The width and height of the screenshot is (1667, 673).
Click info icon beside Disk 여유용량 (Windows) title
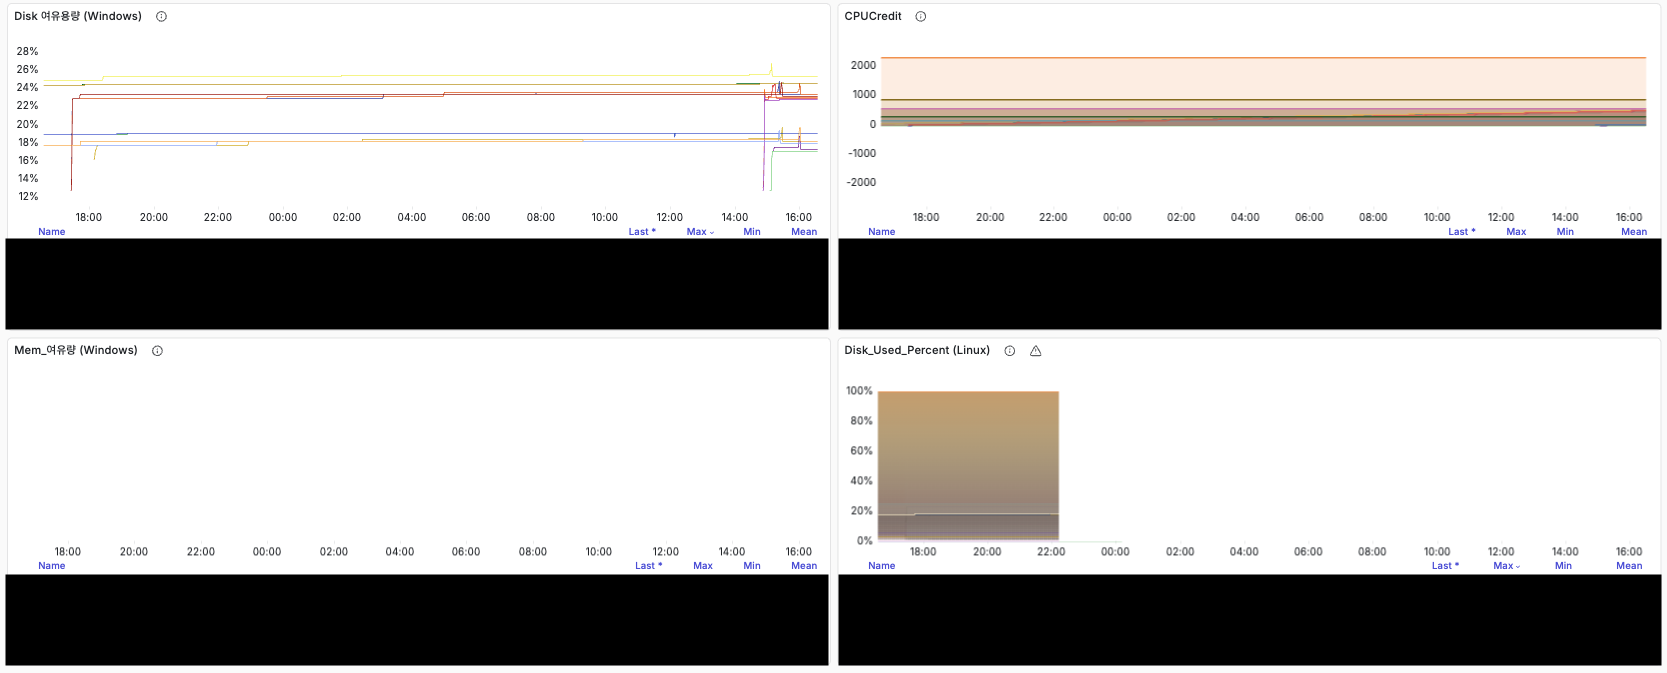[x=161, y=17]
